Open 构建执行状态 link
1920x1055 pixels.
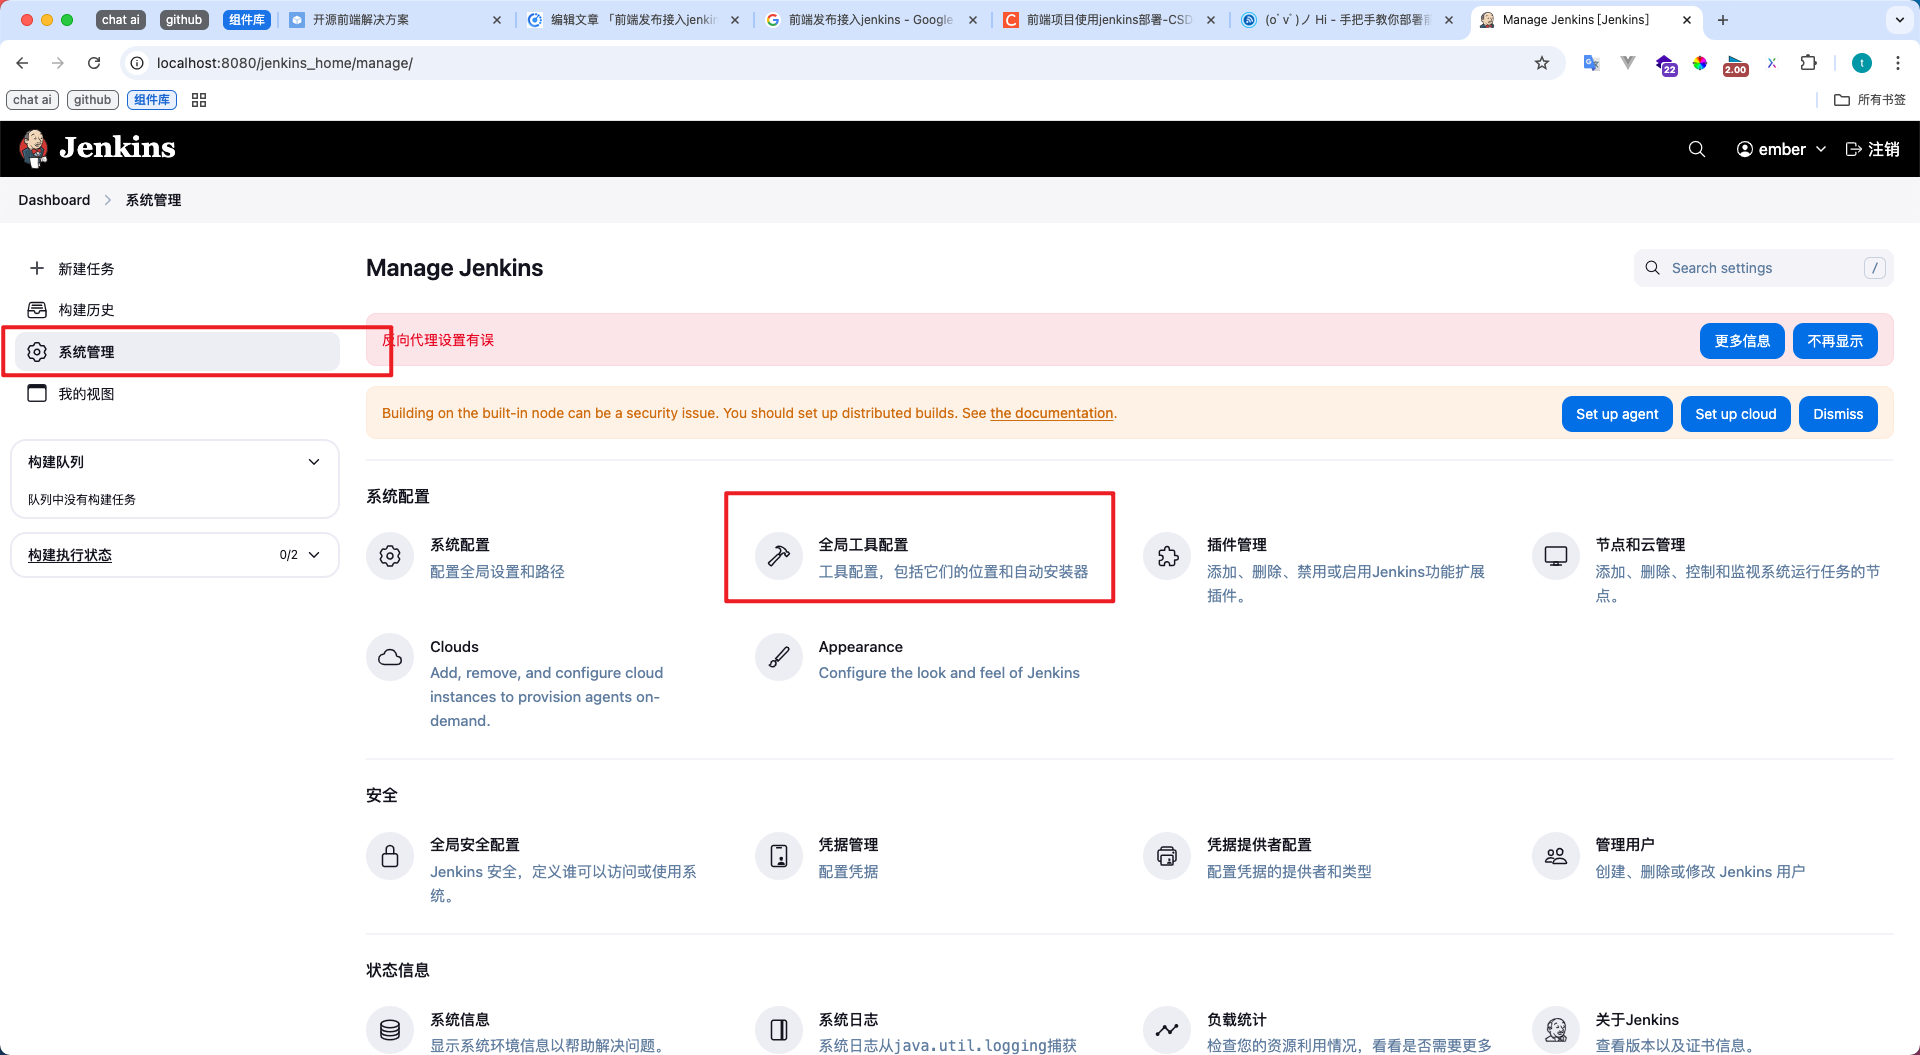70,555
